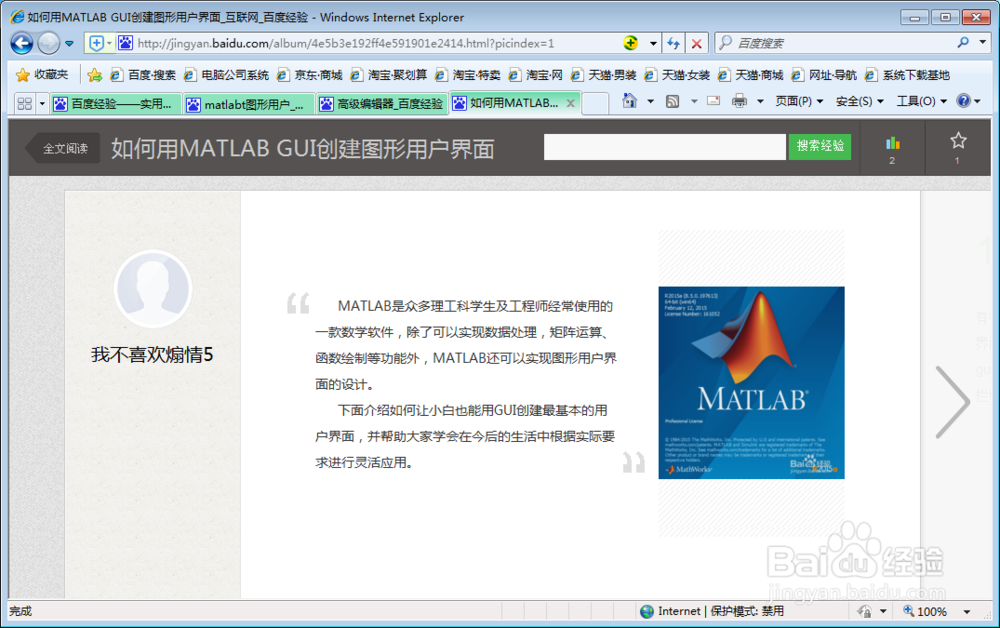Open the 淘宝·特卖 favorites link
Viewport: 1000px width, 628px height.
pyautogui.click(x=467, y=75)
